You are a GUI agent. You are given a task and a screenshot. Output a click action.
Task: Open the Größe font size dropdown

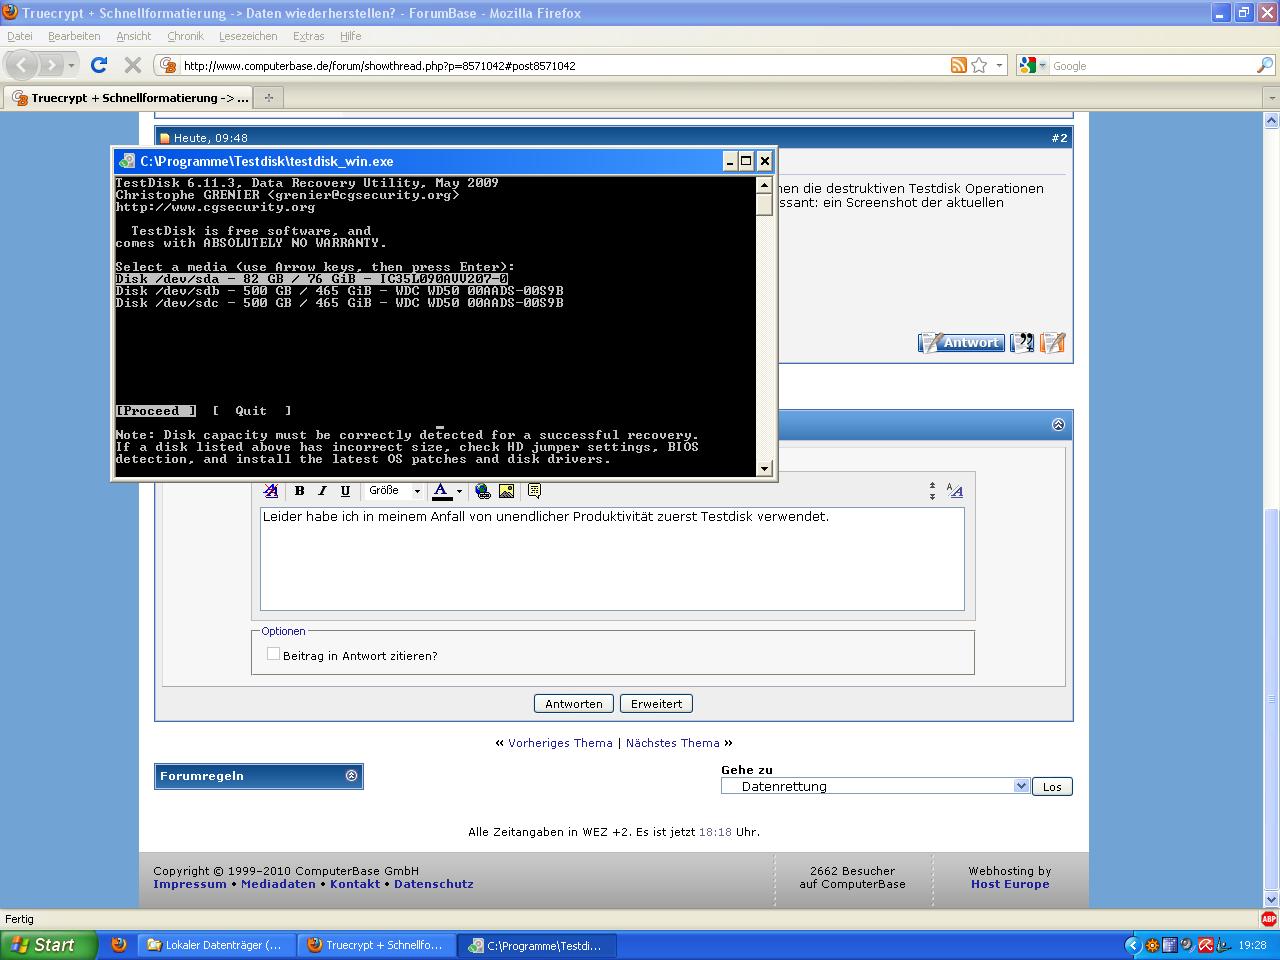(x=395, y=490)
